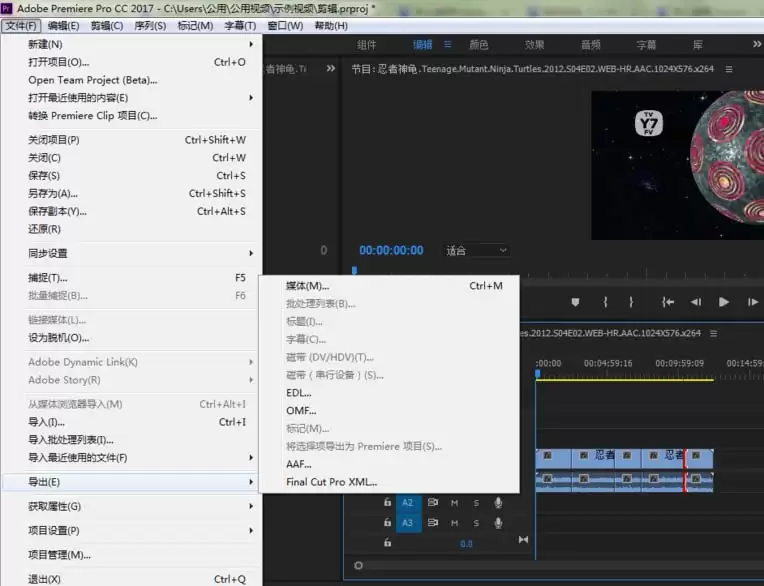This screenshot has width=764, height=586.
Task: Switch to the 颜色 workspace tab
Action: coord(479,45)
